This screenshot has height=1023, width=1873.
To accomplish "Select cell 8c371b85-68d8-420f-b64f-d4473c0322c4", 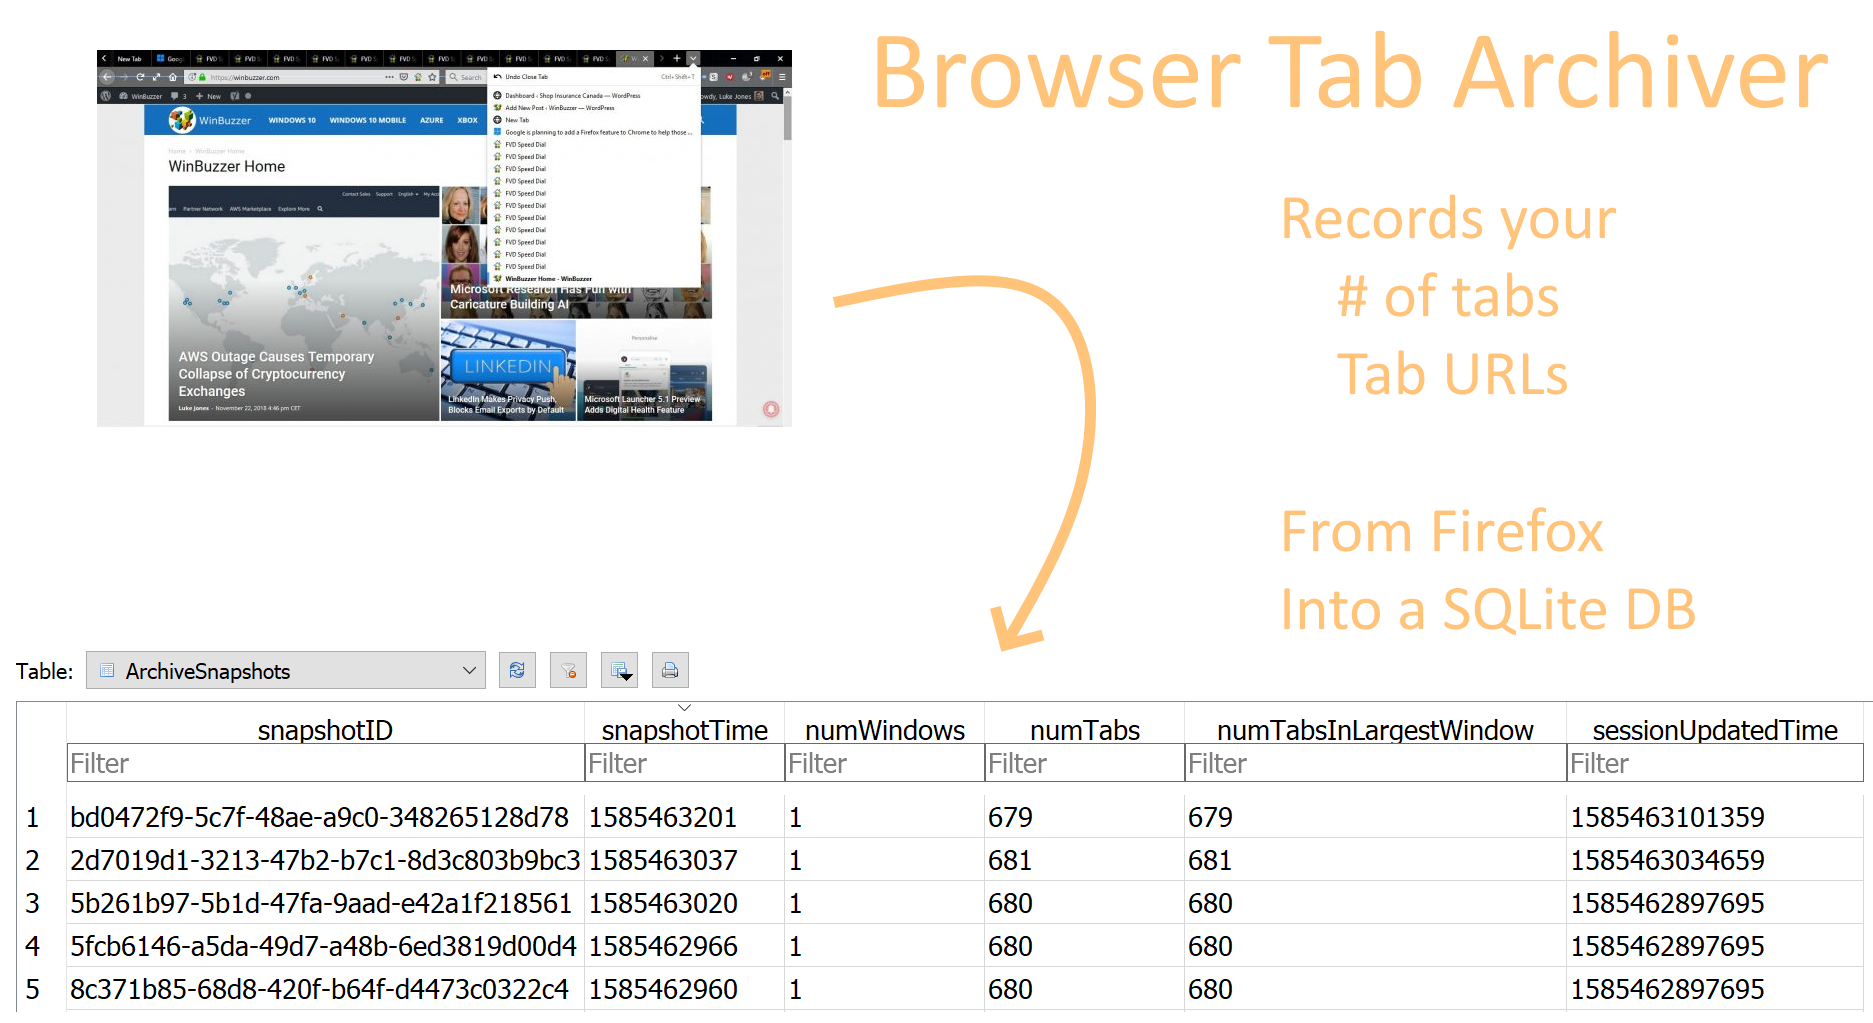I will tap(325, 989).
